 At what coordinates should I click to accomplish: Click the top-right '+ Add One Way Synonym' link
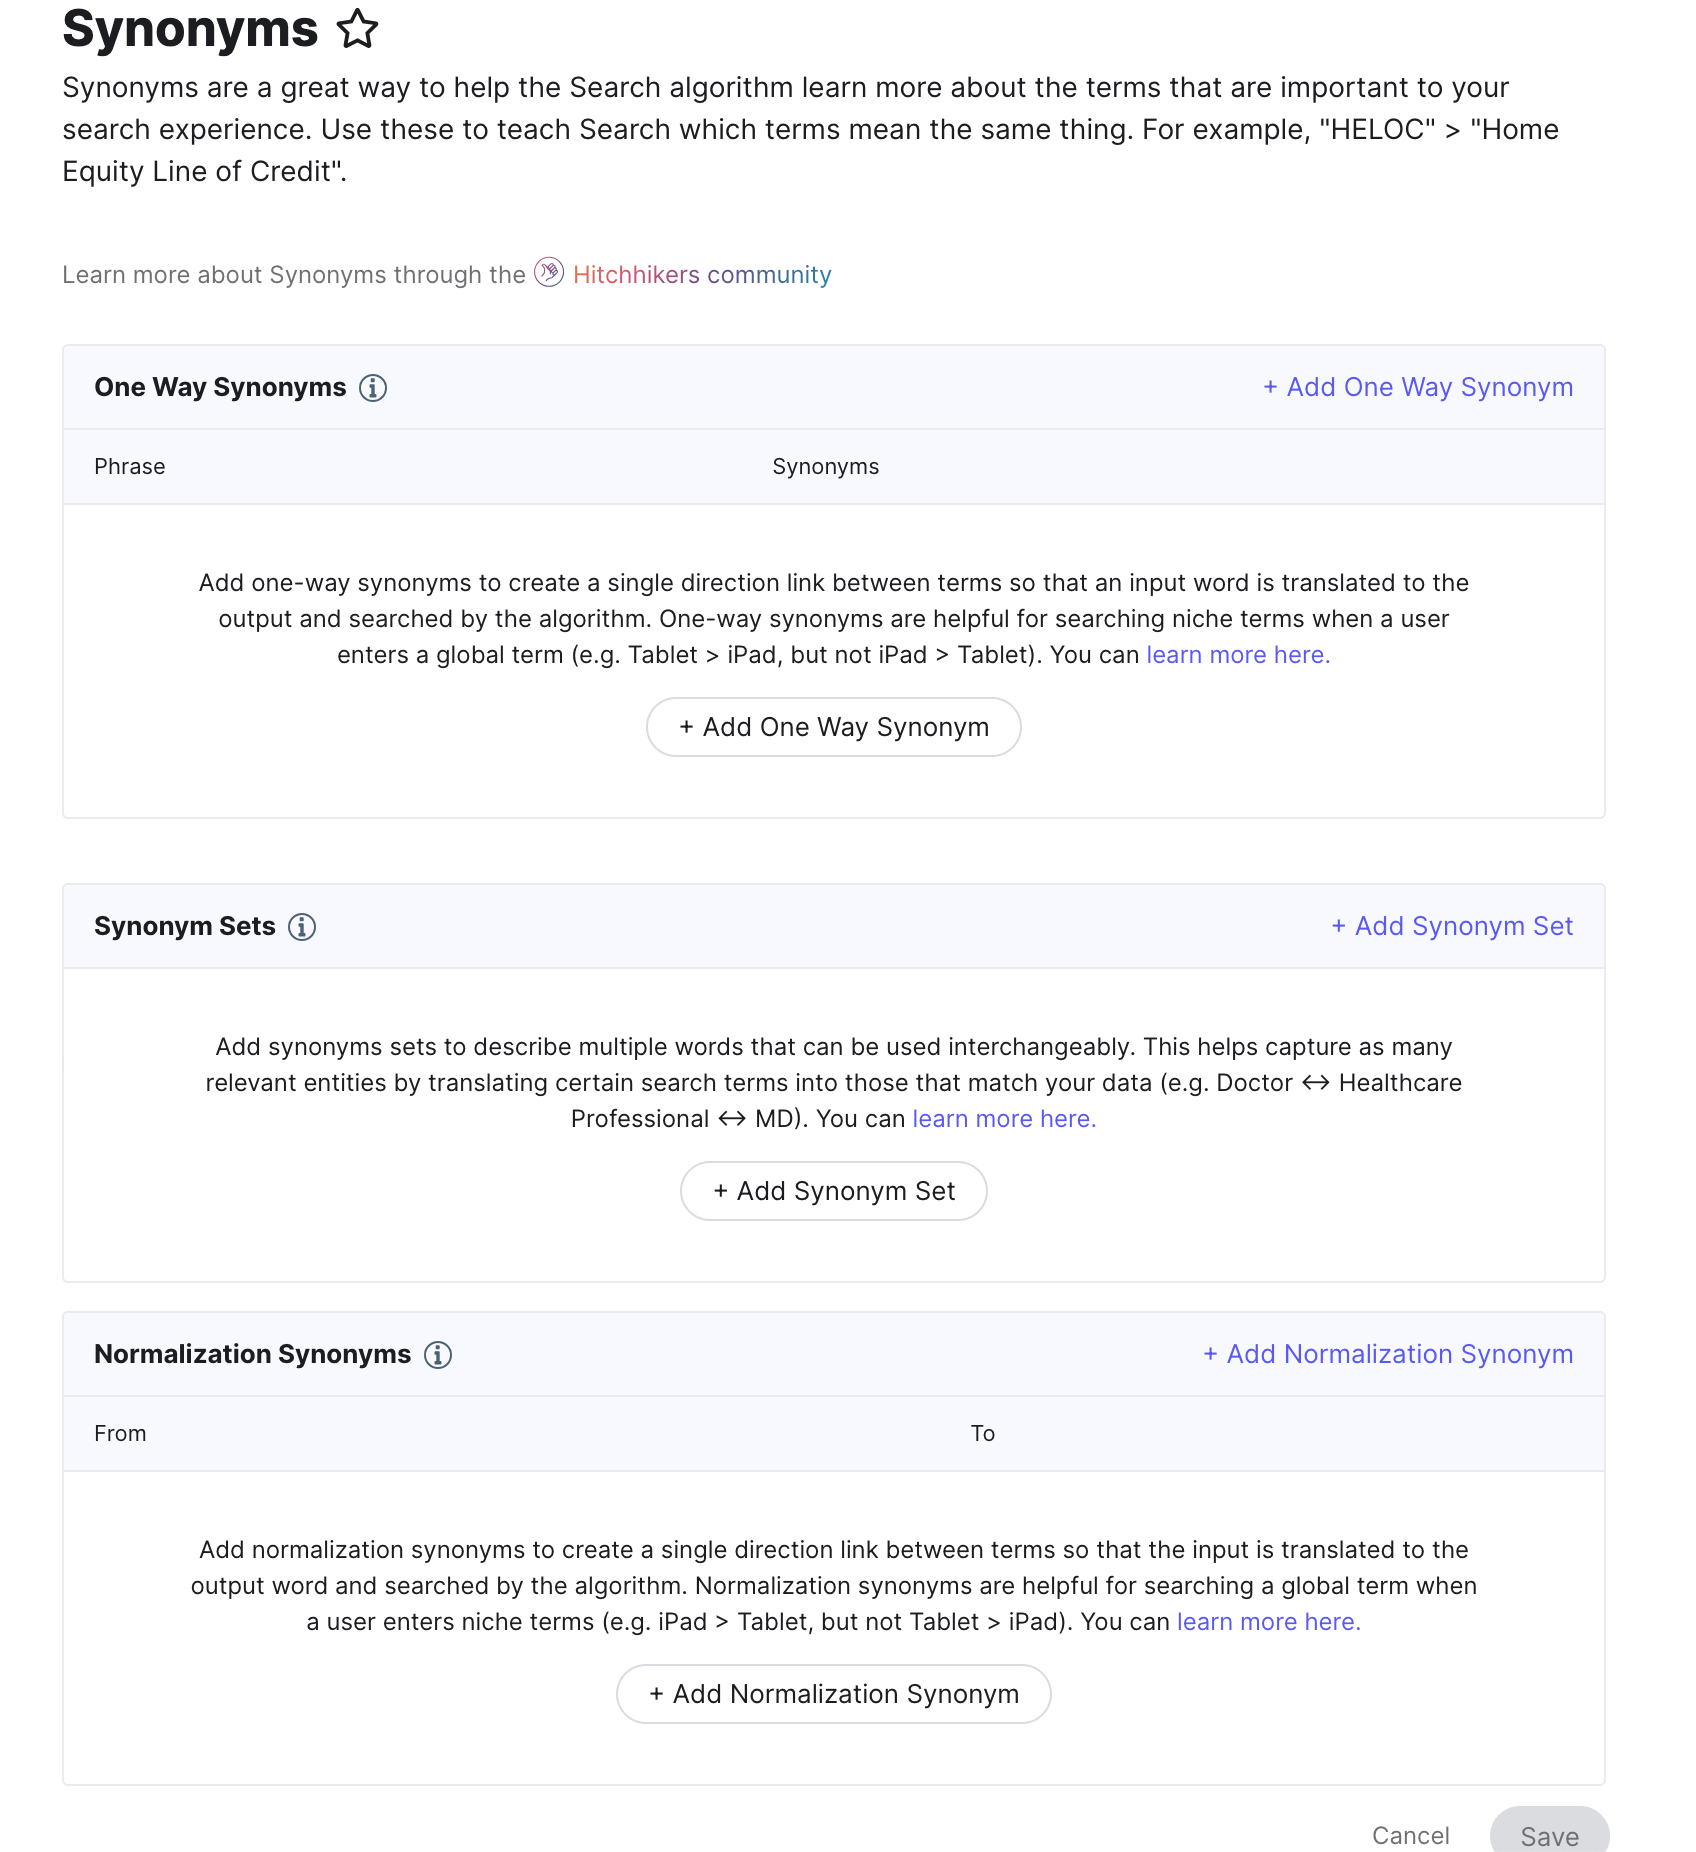click(1418, 387)
